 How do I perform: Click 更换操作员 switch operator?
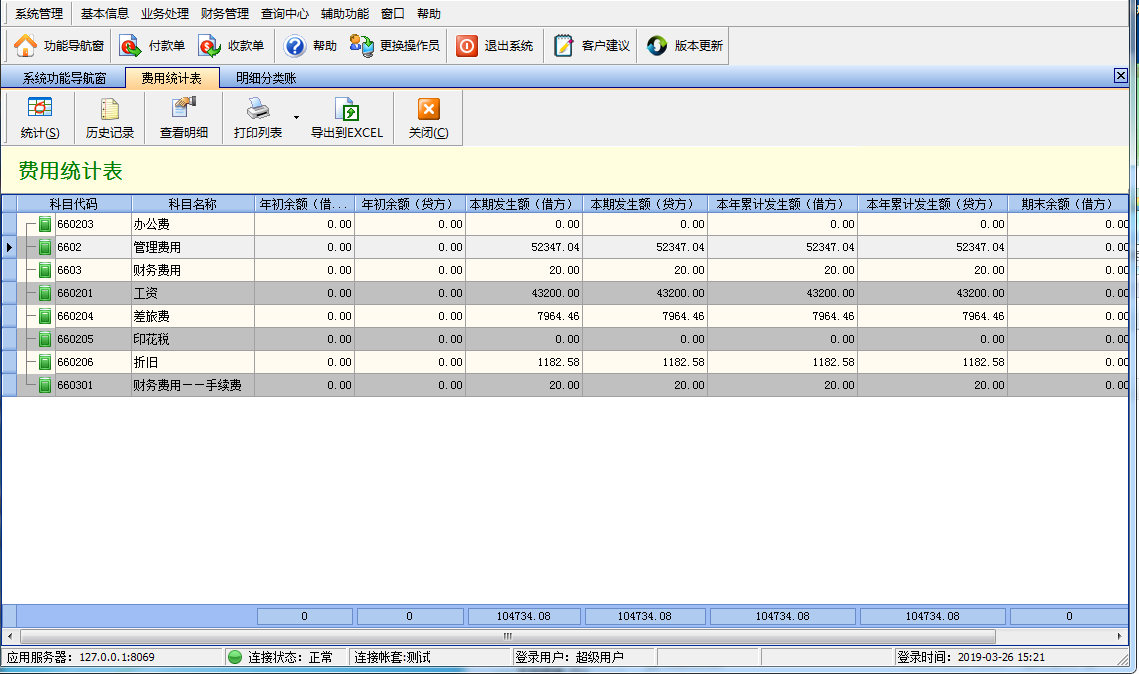point(394,46)
